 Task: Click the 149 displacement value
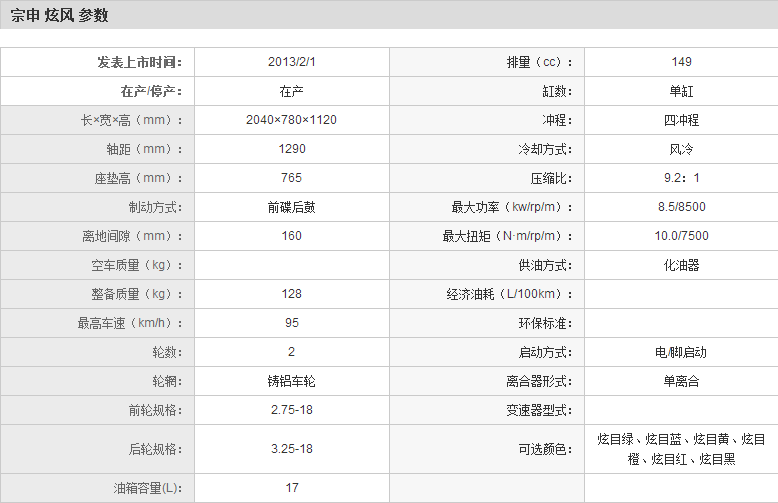coord(681,62)
